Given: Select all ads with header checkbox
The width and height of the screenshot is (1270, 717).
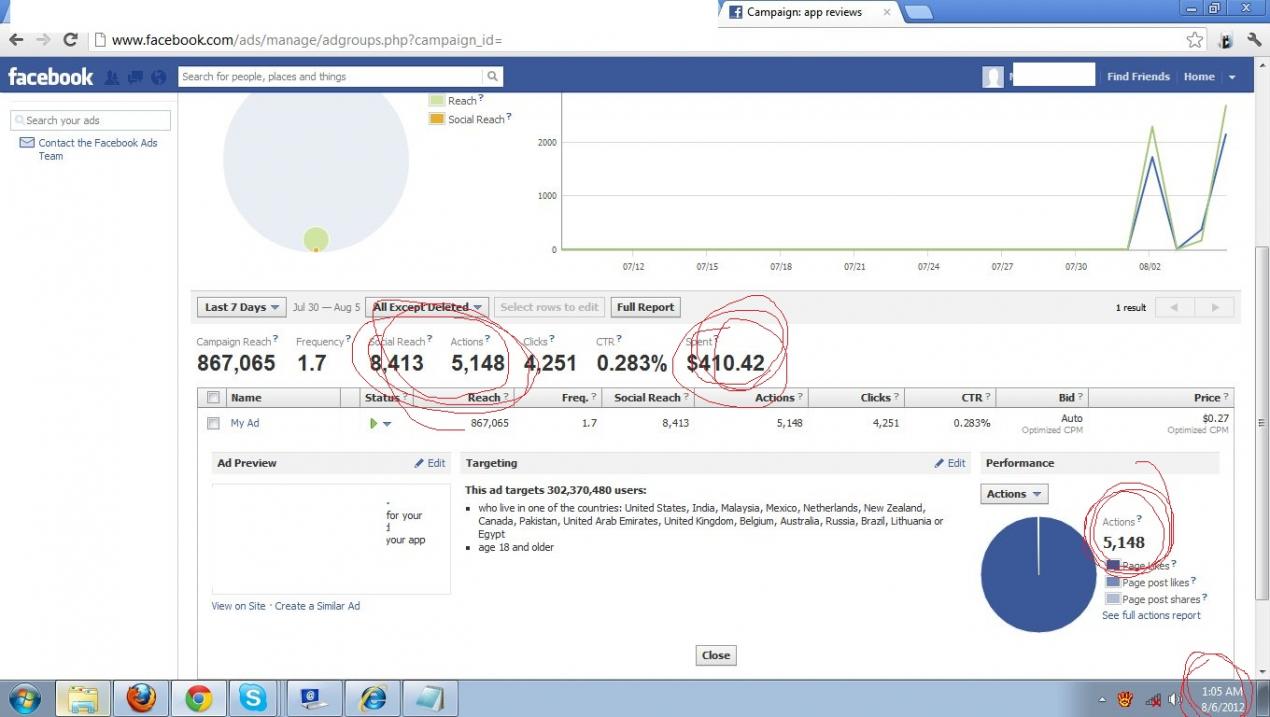Looking at the screenshot, I should (x=213, y=397).
